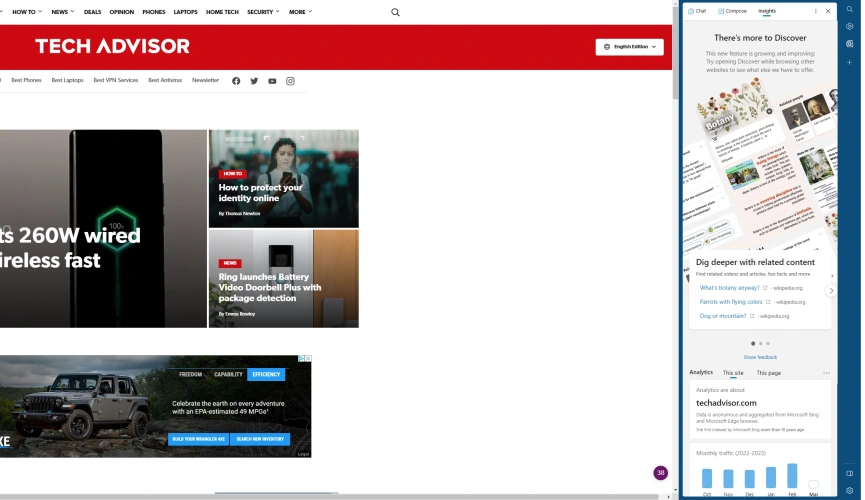This screenshot has height=500, width=865.
Task: Click the site search magnifier icon
Action: [x=395, y=12]
